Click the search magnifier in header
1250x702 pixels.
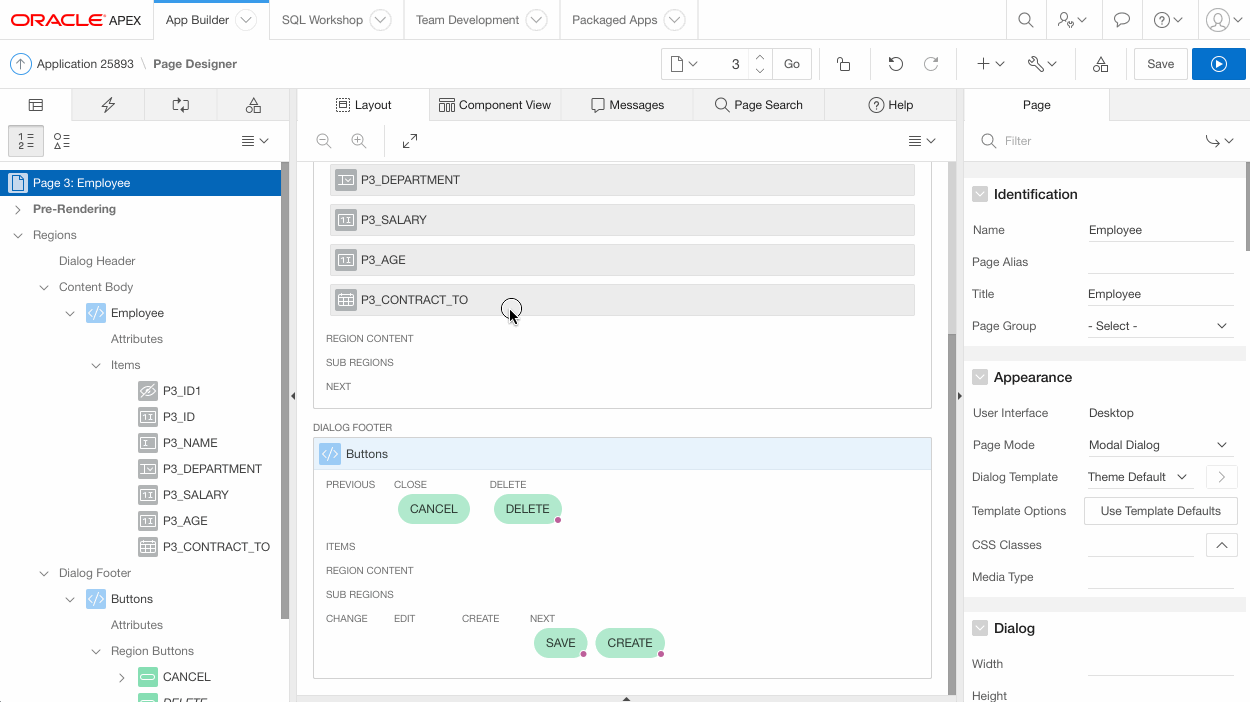[x=1025, y=20]
